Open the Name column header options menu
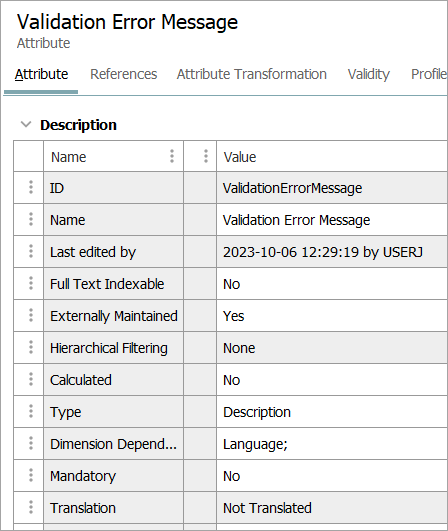Viewport: 448px width, 531px height. tap(172, 156)
